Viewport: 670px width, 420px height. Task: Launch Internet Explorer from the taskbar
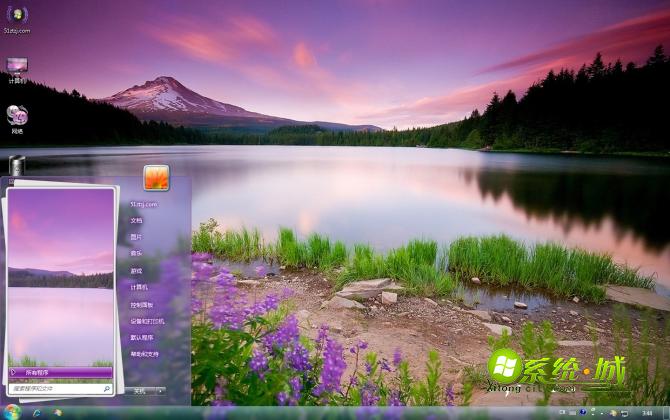37,412
